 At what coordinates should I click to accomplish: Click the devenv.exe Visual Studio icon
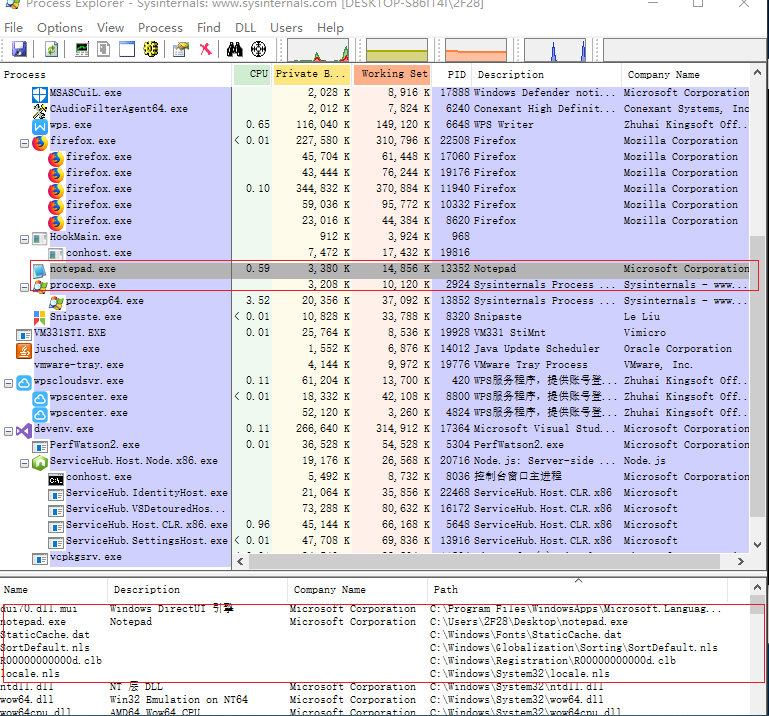(24, 431)
